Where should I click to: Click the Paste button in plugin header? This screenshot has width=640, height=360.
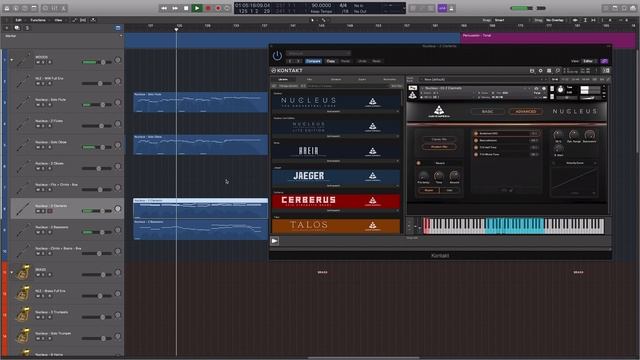click(345, 61)
